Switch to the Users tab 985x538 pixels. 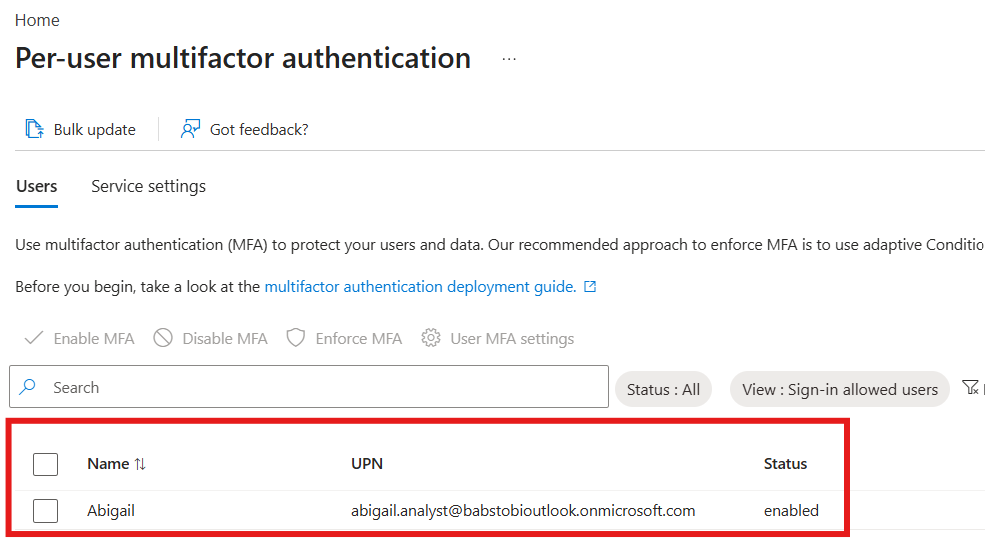(36, 187)
